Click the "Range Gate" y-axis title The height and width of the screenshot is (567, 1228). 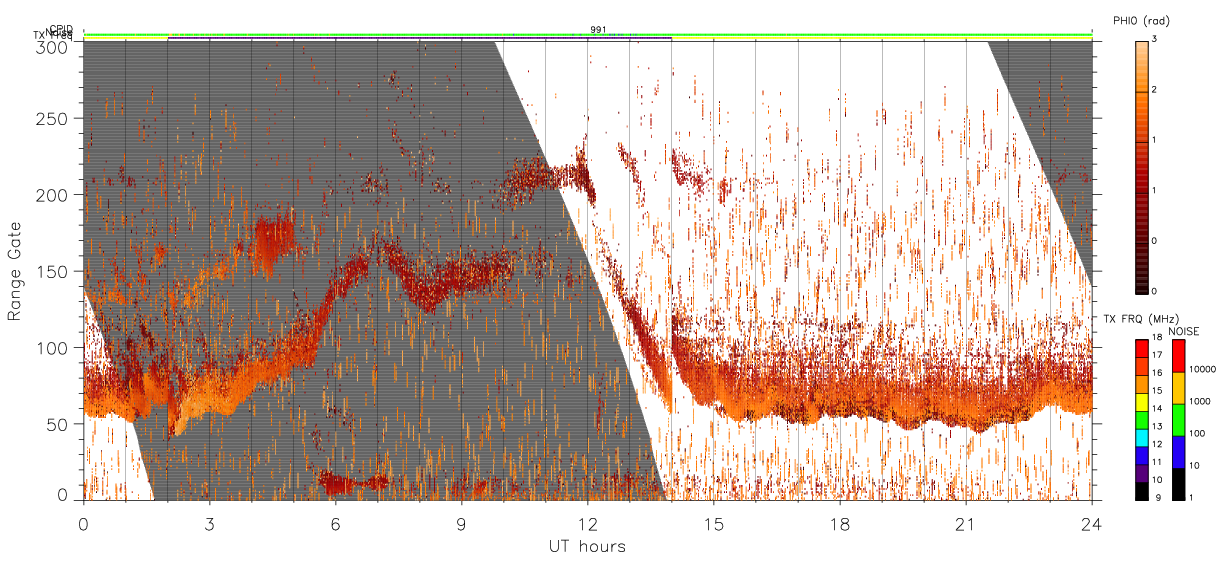tap(15, 272)
